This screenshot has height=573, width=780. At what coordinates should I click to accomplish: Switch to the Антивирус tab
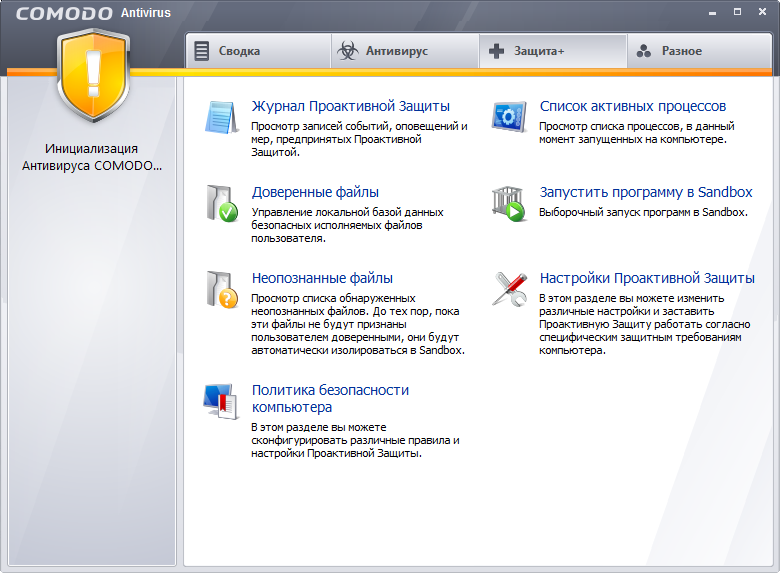coord(405,51)
